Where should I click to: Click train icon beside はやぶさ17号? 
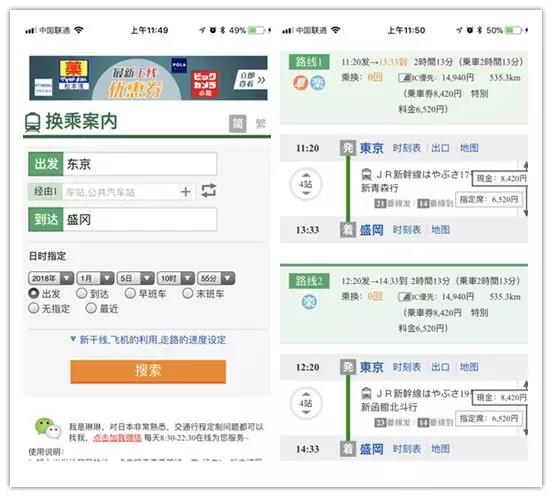[x=366, y=174]
